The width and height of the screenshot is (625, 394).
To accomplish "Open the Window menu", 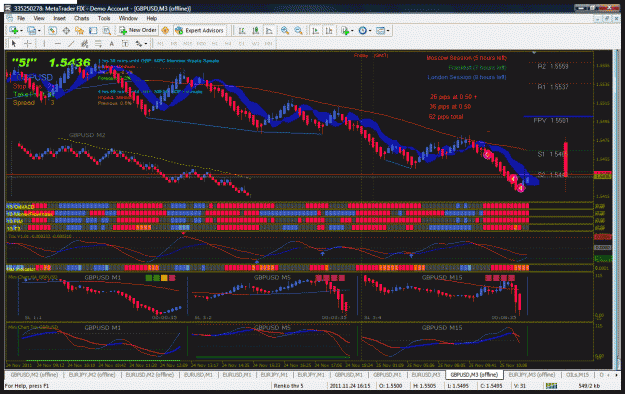I will click(x=128, y=18).
